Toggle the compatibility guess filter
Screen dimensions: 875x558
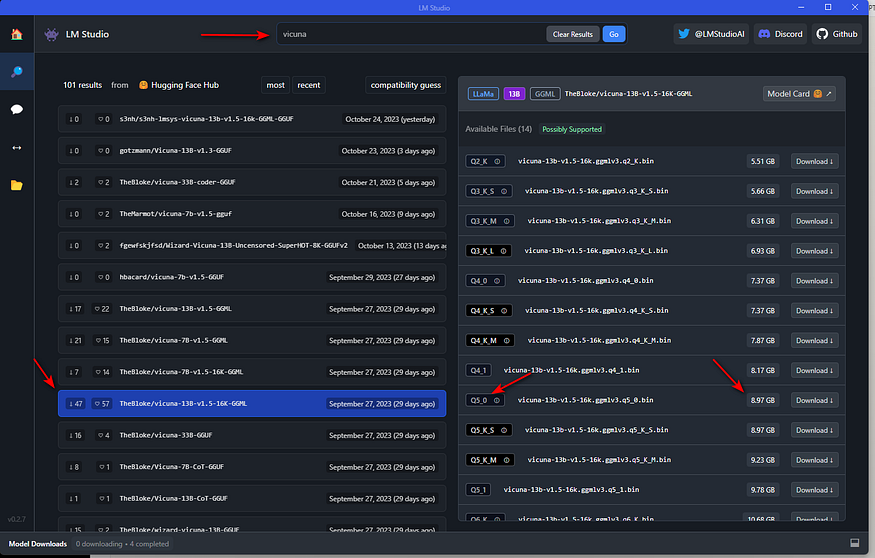[406, 85]
